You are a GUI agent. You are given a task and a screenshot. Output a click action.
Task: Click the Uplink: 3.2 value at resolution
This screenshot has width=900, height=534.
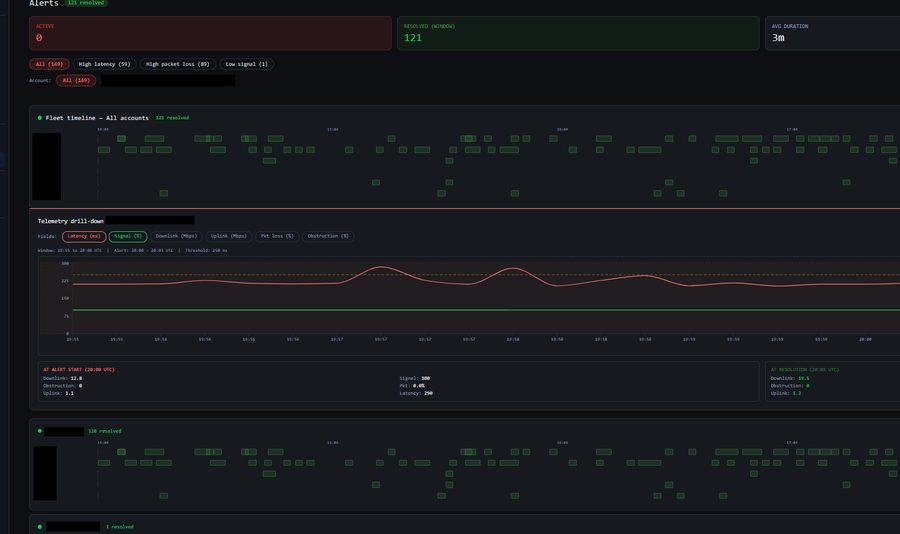(x=786, y=393)
